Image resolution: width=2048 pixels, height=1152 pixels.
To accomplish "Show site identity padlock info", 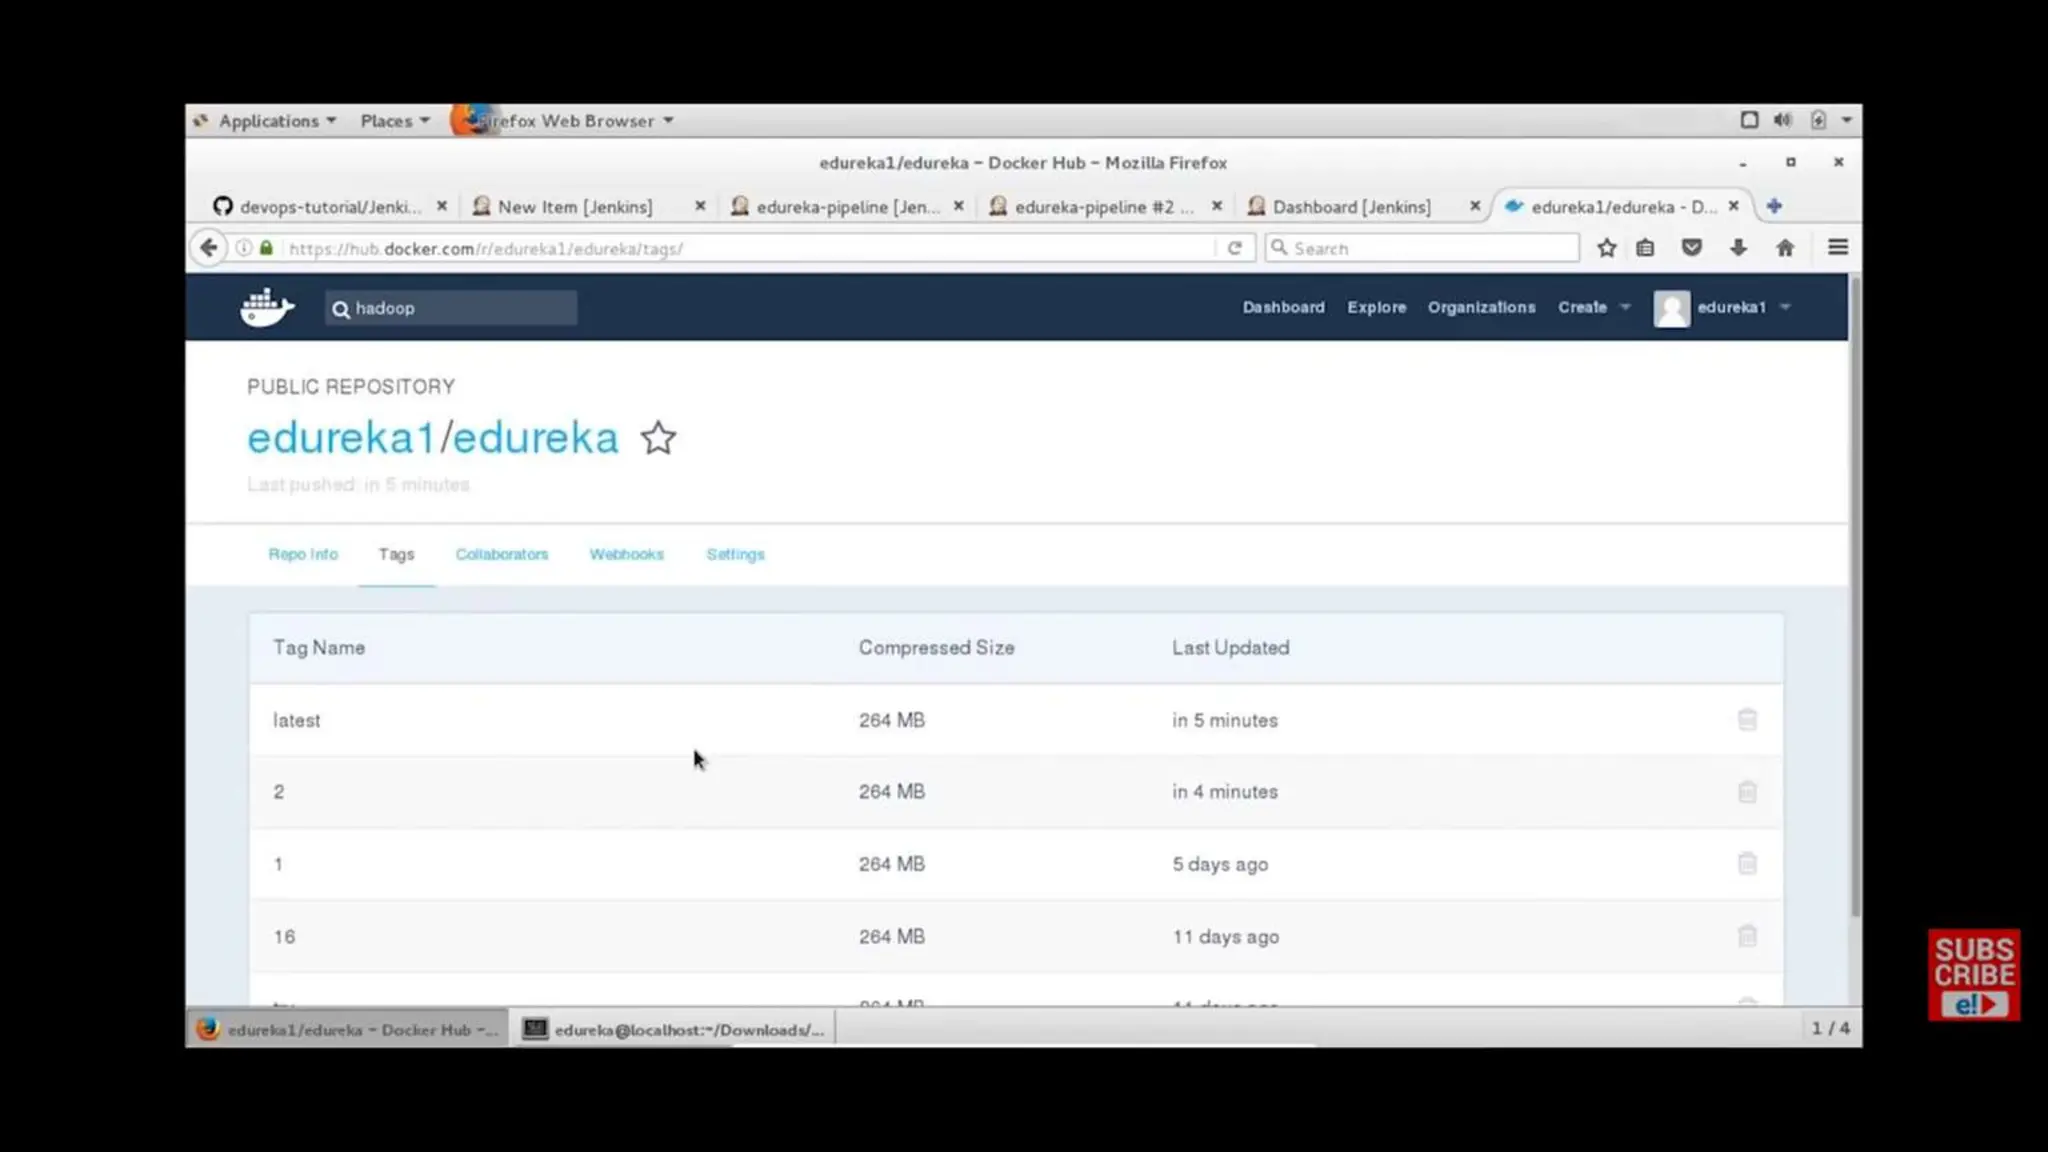I will point(266,248).
